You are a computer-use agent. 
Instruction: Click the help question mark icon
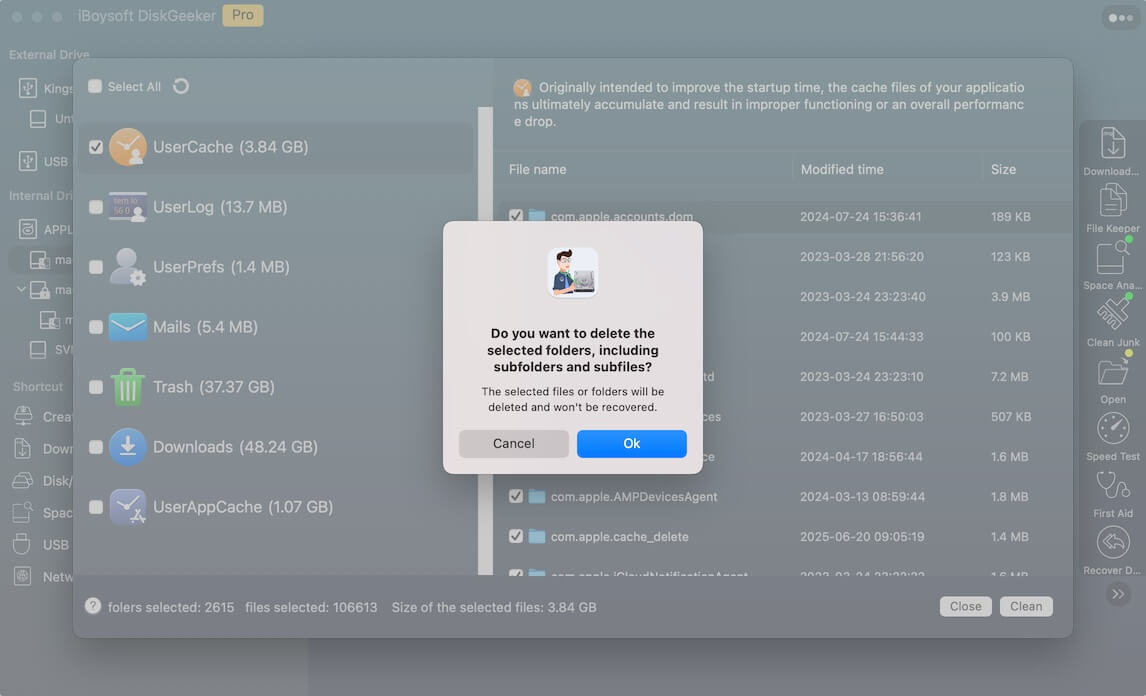93,606
